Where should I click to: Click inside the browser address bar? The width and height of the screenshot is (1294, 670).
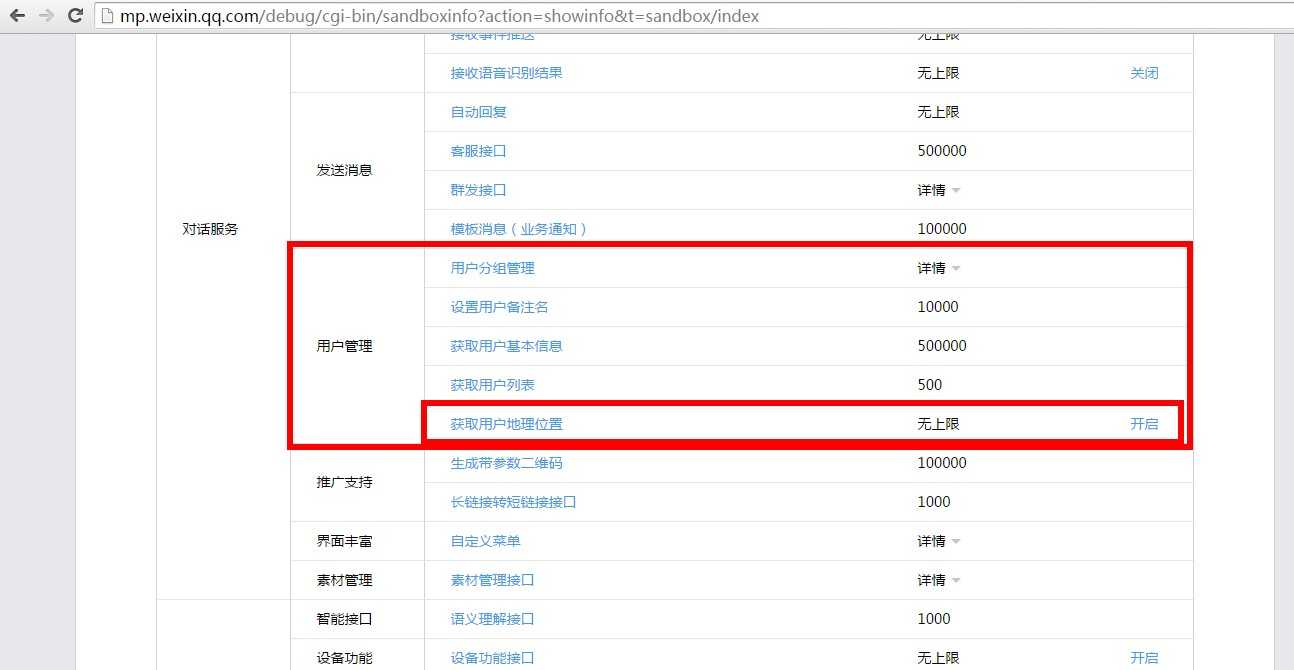pyautogui.click(x=500, y=16)
